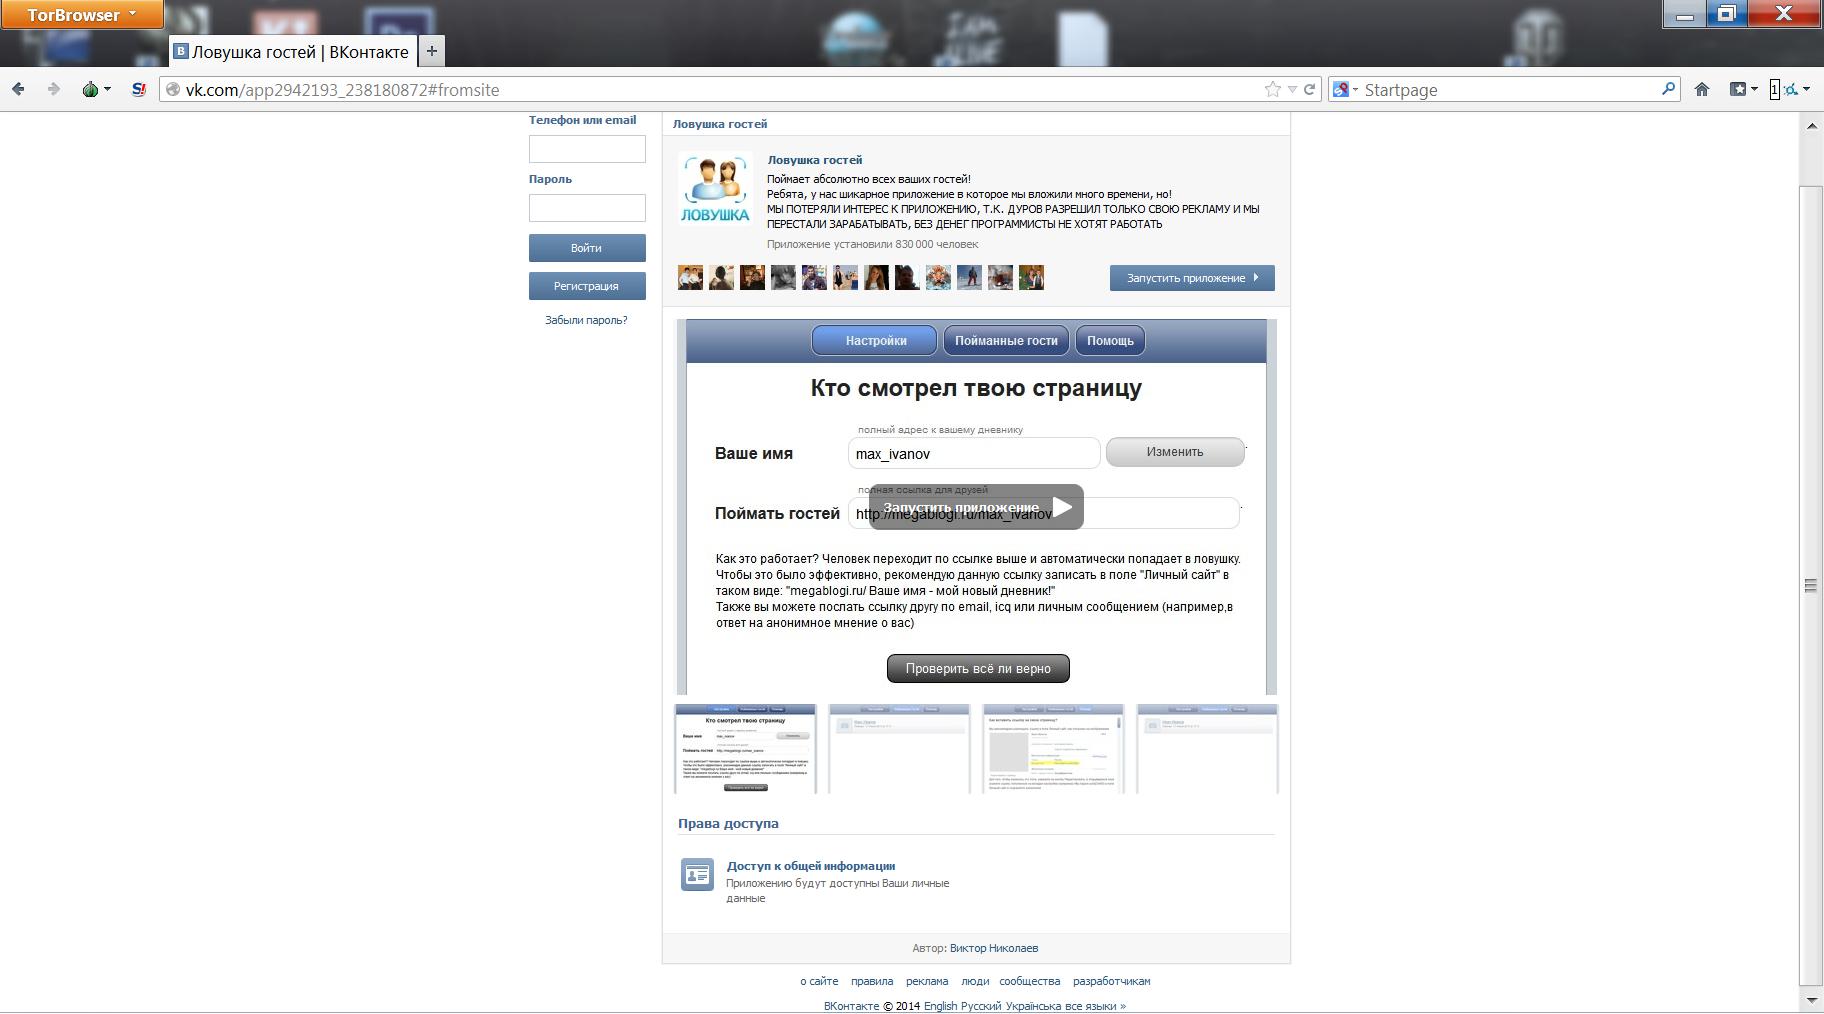
Task: Click the Права доступа heading
Action: [728, 824]
